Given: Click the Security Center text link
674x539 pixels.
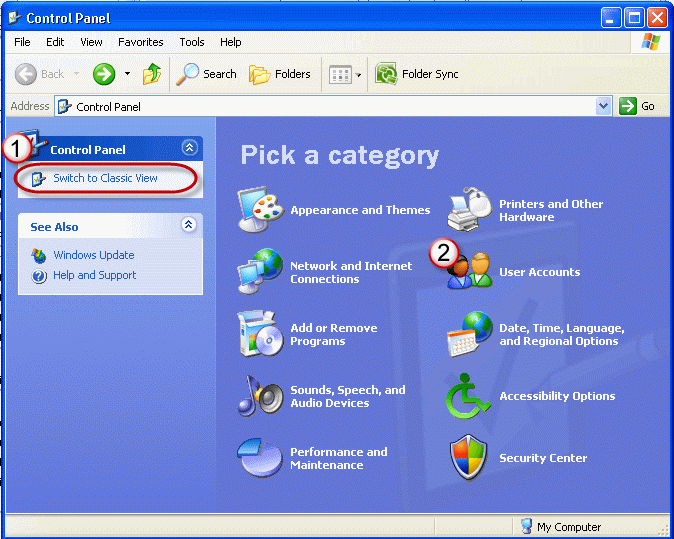Looking at the screenshot, I should click(543, 458).
